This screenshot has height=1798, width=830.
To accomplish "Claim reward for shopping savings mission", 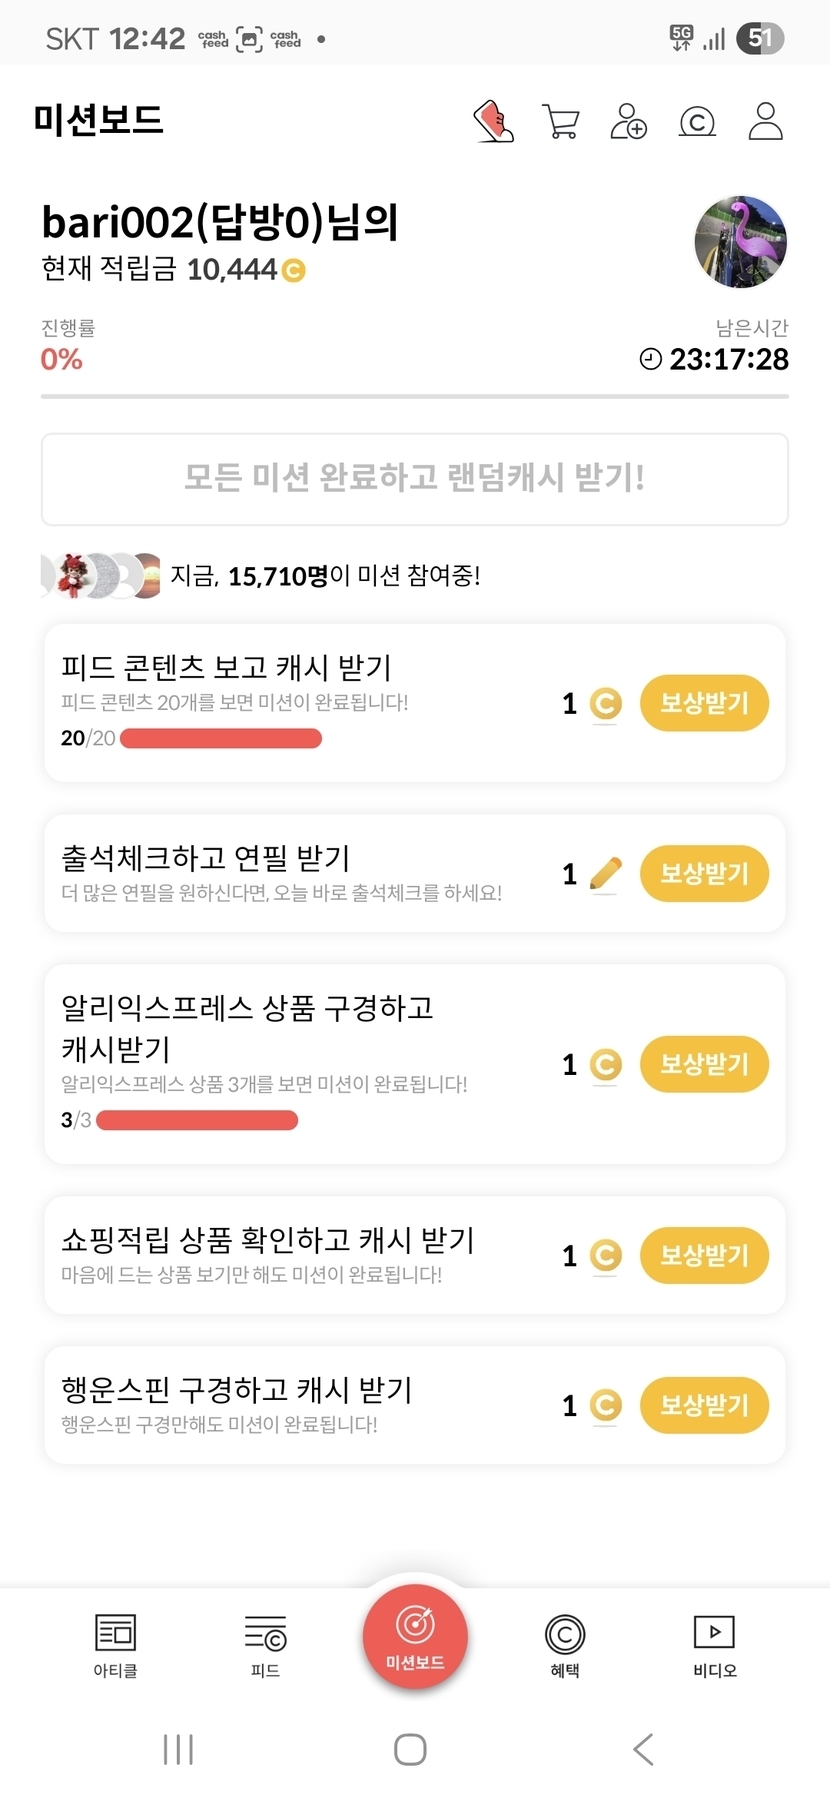I will click(704, 1255).
